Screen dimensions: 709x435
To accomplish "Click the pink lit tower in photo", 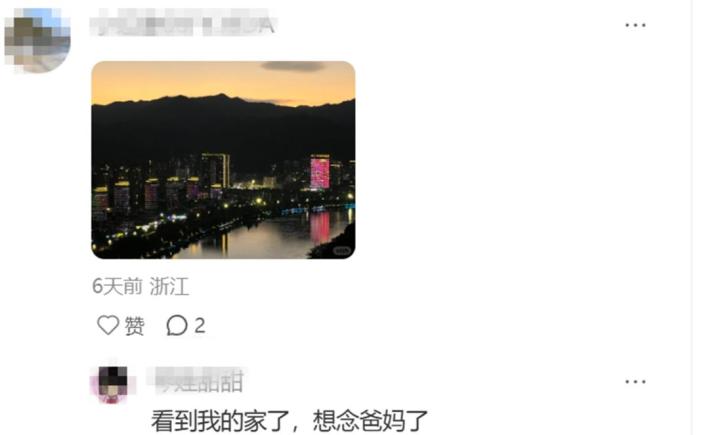I will click(320, 172).
